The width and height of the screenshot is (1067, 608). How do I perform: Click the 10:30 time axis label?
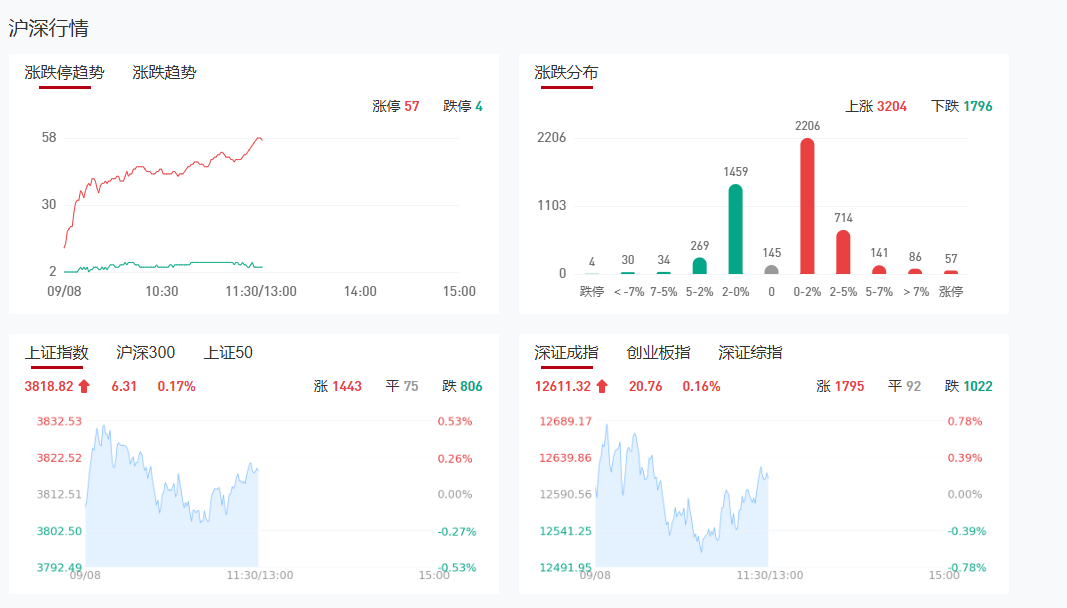pyautogui.click(x=162, y=291)
